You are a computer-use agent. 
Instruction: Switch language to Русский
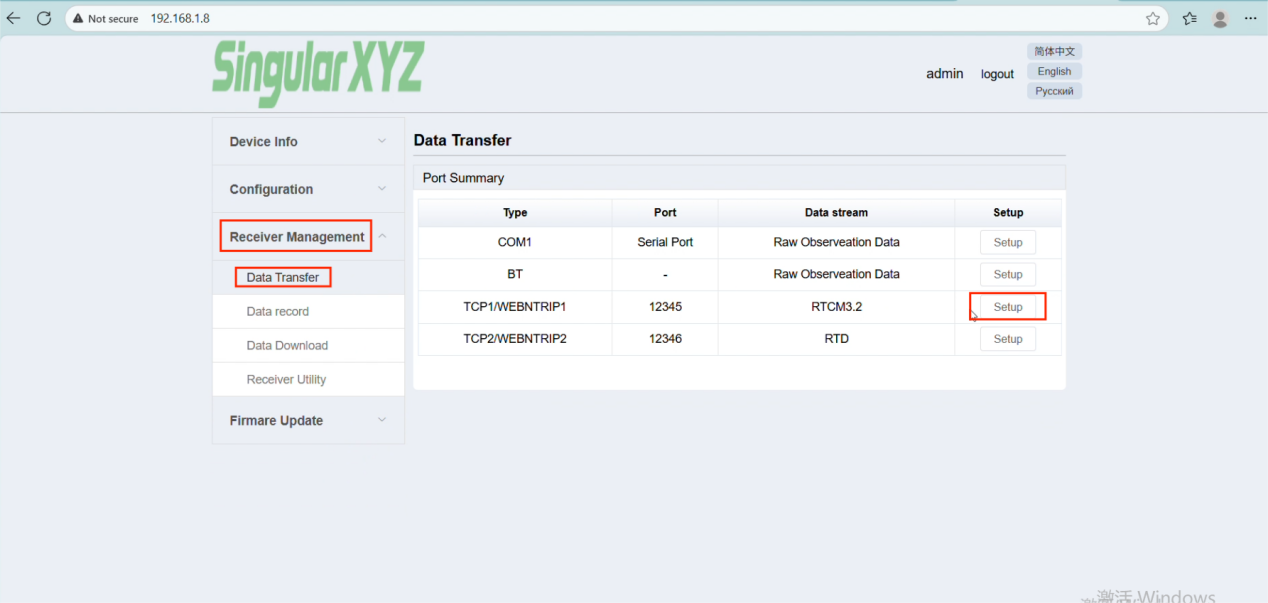1054,91
